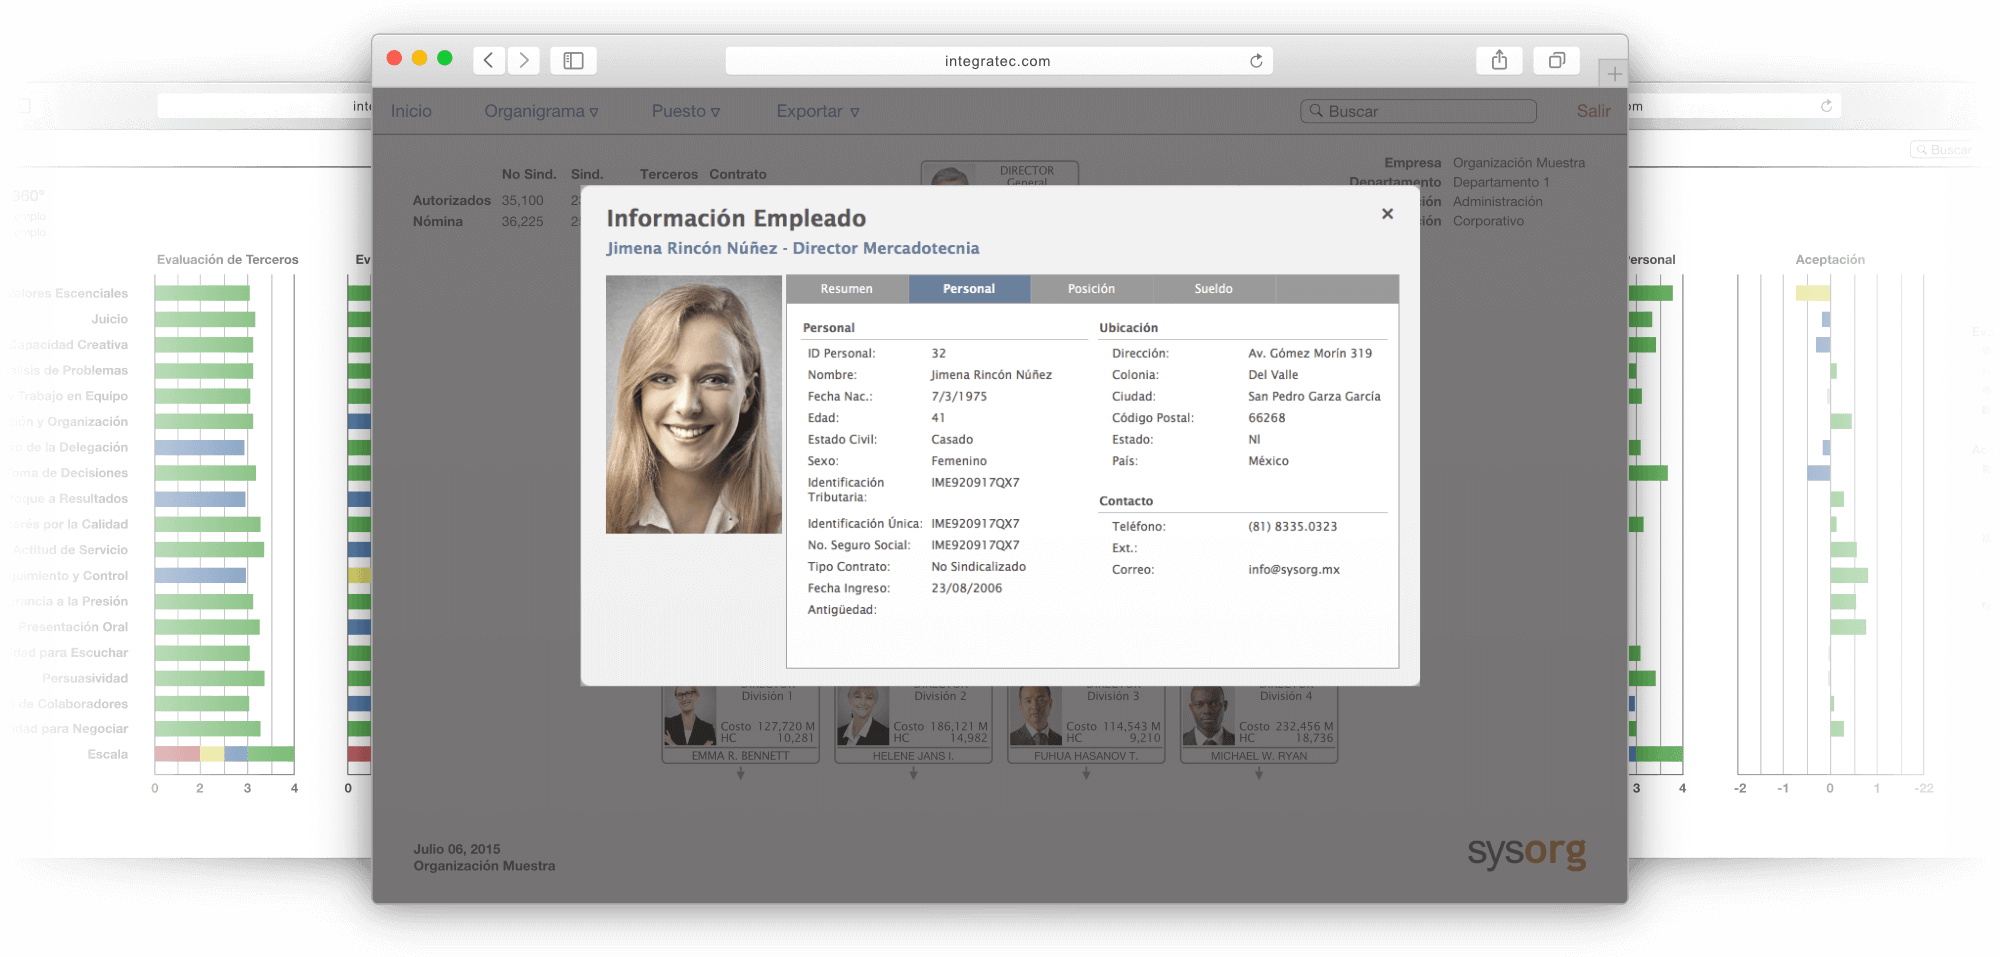Go forward with the browser forward arrow
The width and height of the screenshot is (2000, 957).
click(x=524, y=60)
